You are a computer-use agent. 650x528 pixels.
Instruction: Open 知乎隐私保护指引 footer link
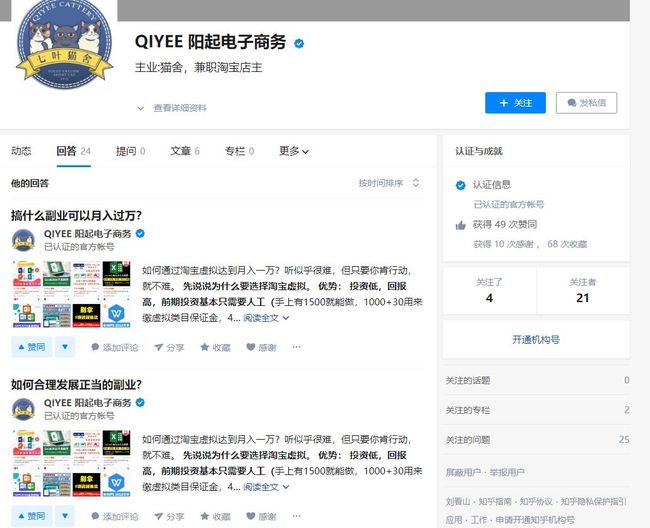coord(594,501)
